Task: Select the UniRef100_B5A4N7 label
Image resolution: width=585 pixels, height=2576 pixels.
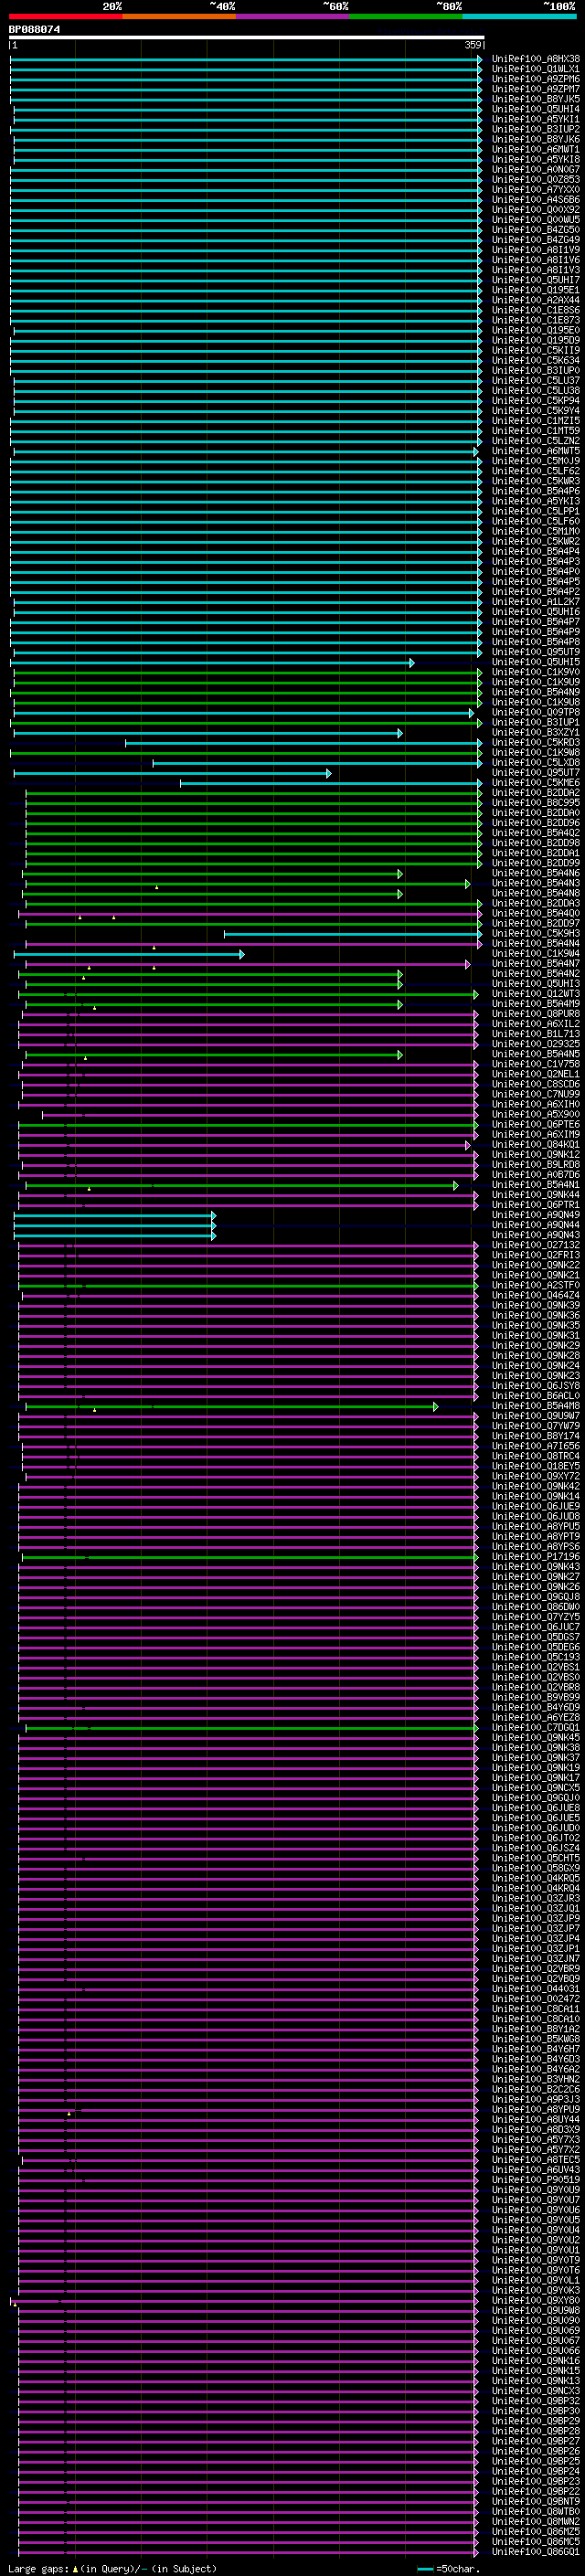Action: click(535, 964)
